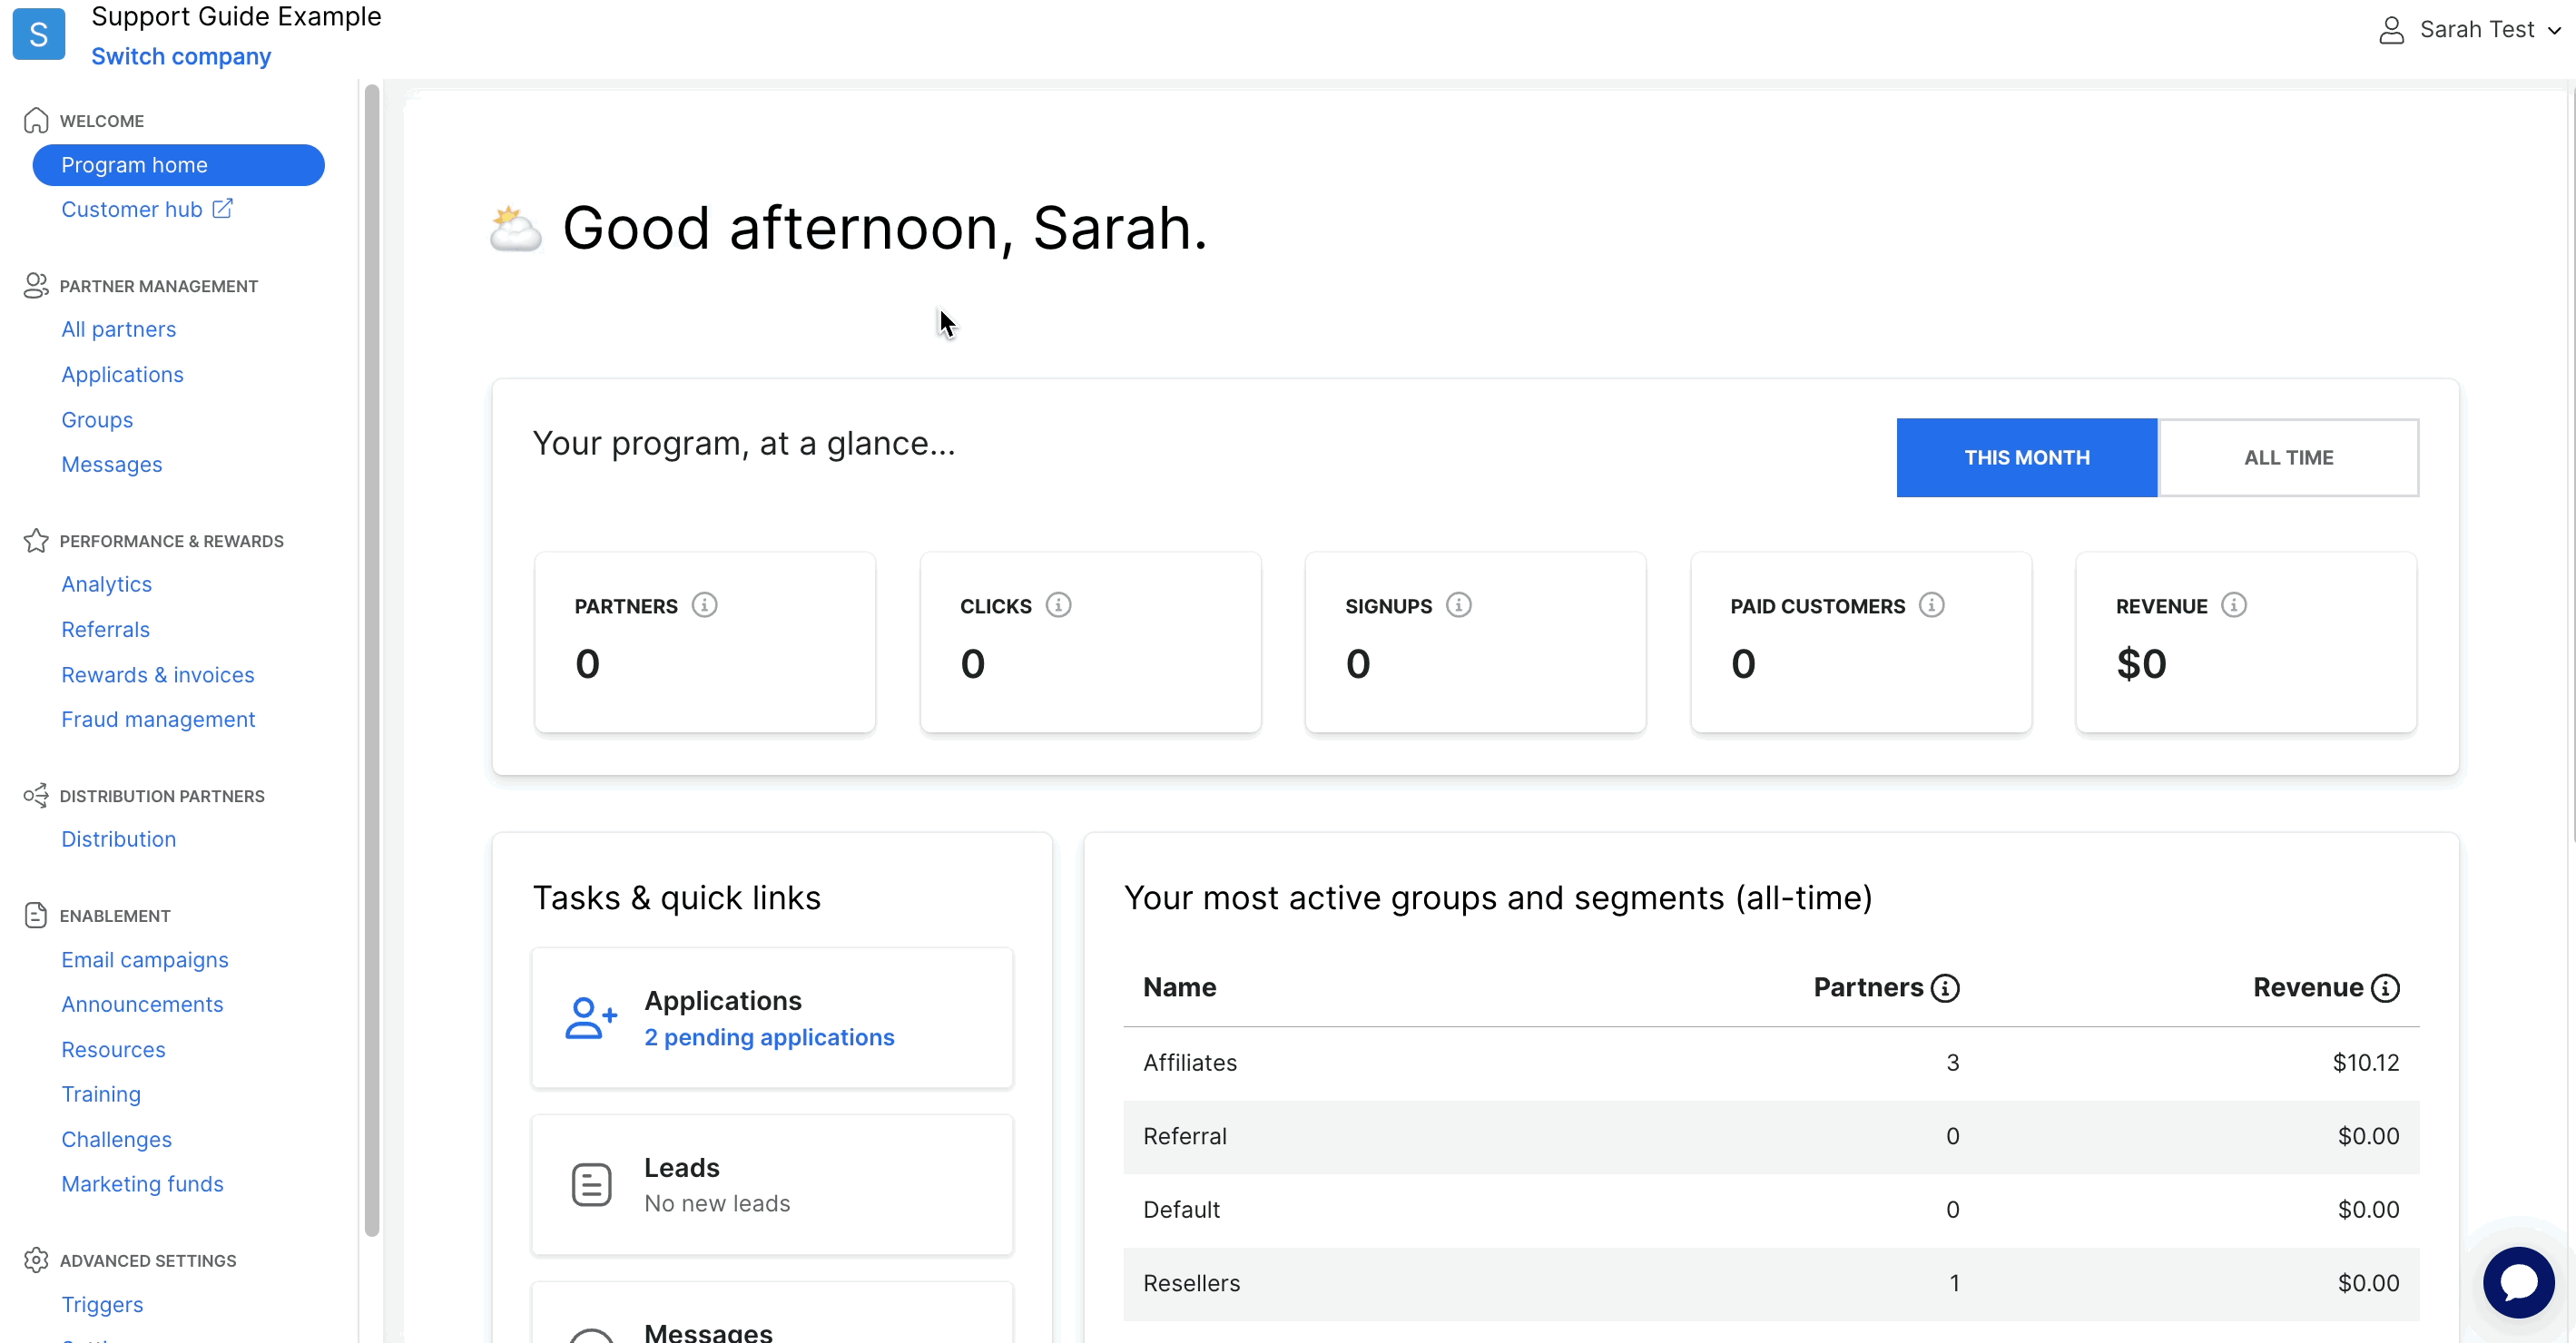Click the Default row name
This screenshot has height=1343, width=2576.
[x=1181, y=1209]
